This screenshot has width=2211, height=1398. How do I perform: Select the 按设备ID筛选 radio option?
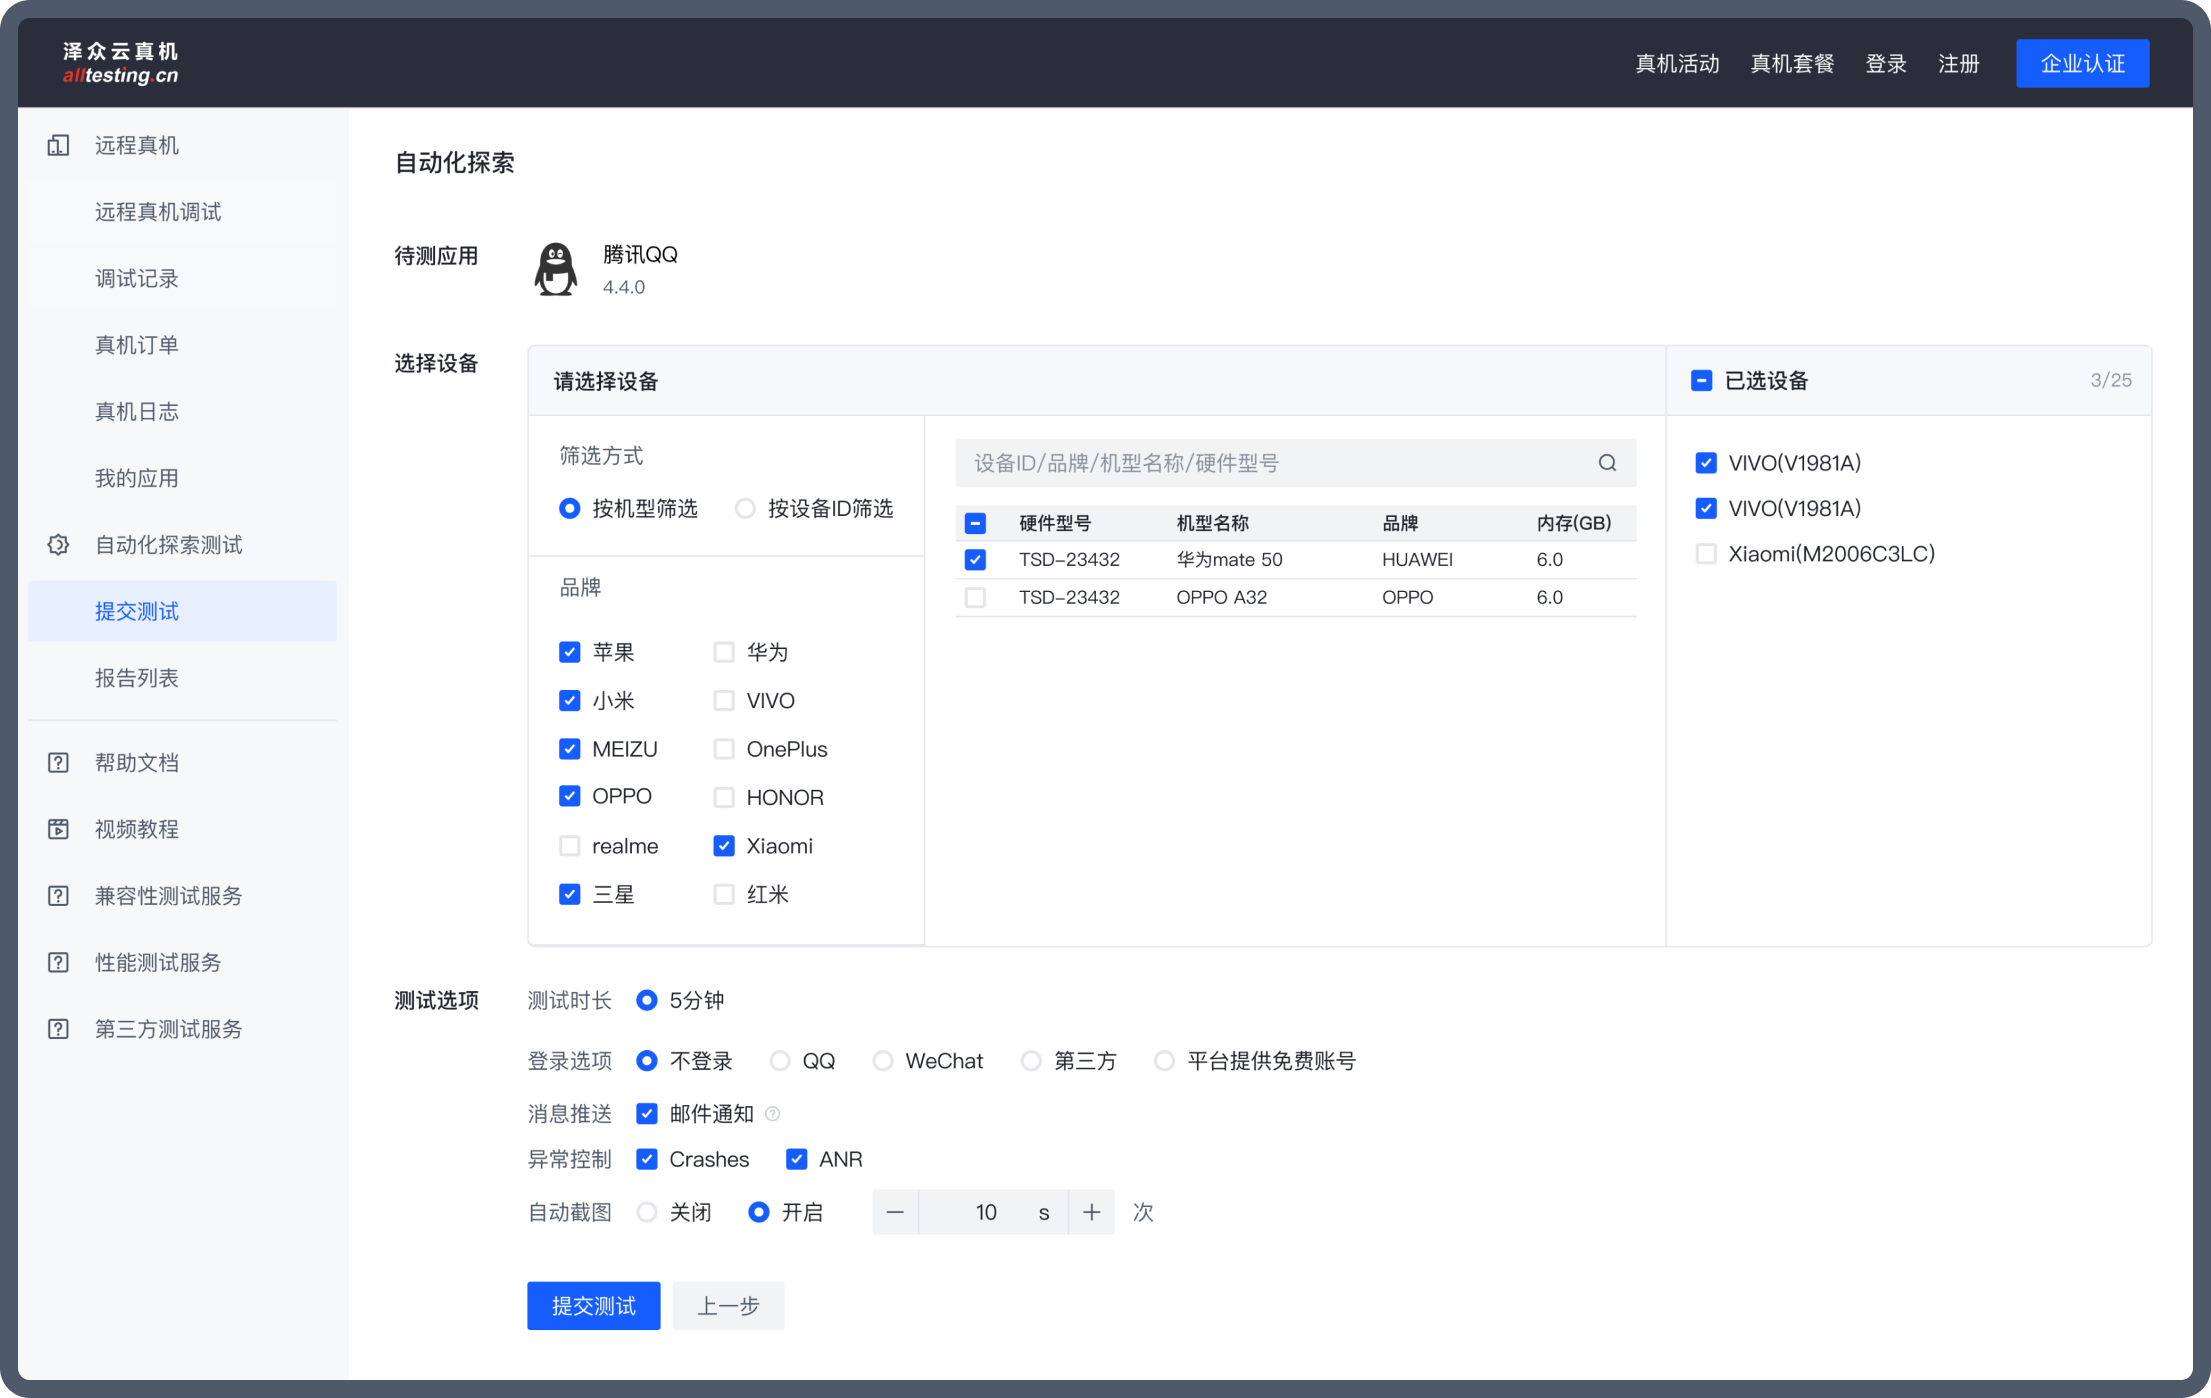pyautogui.click(x=745, y=509)
